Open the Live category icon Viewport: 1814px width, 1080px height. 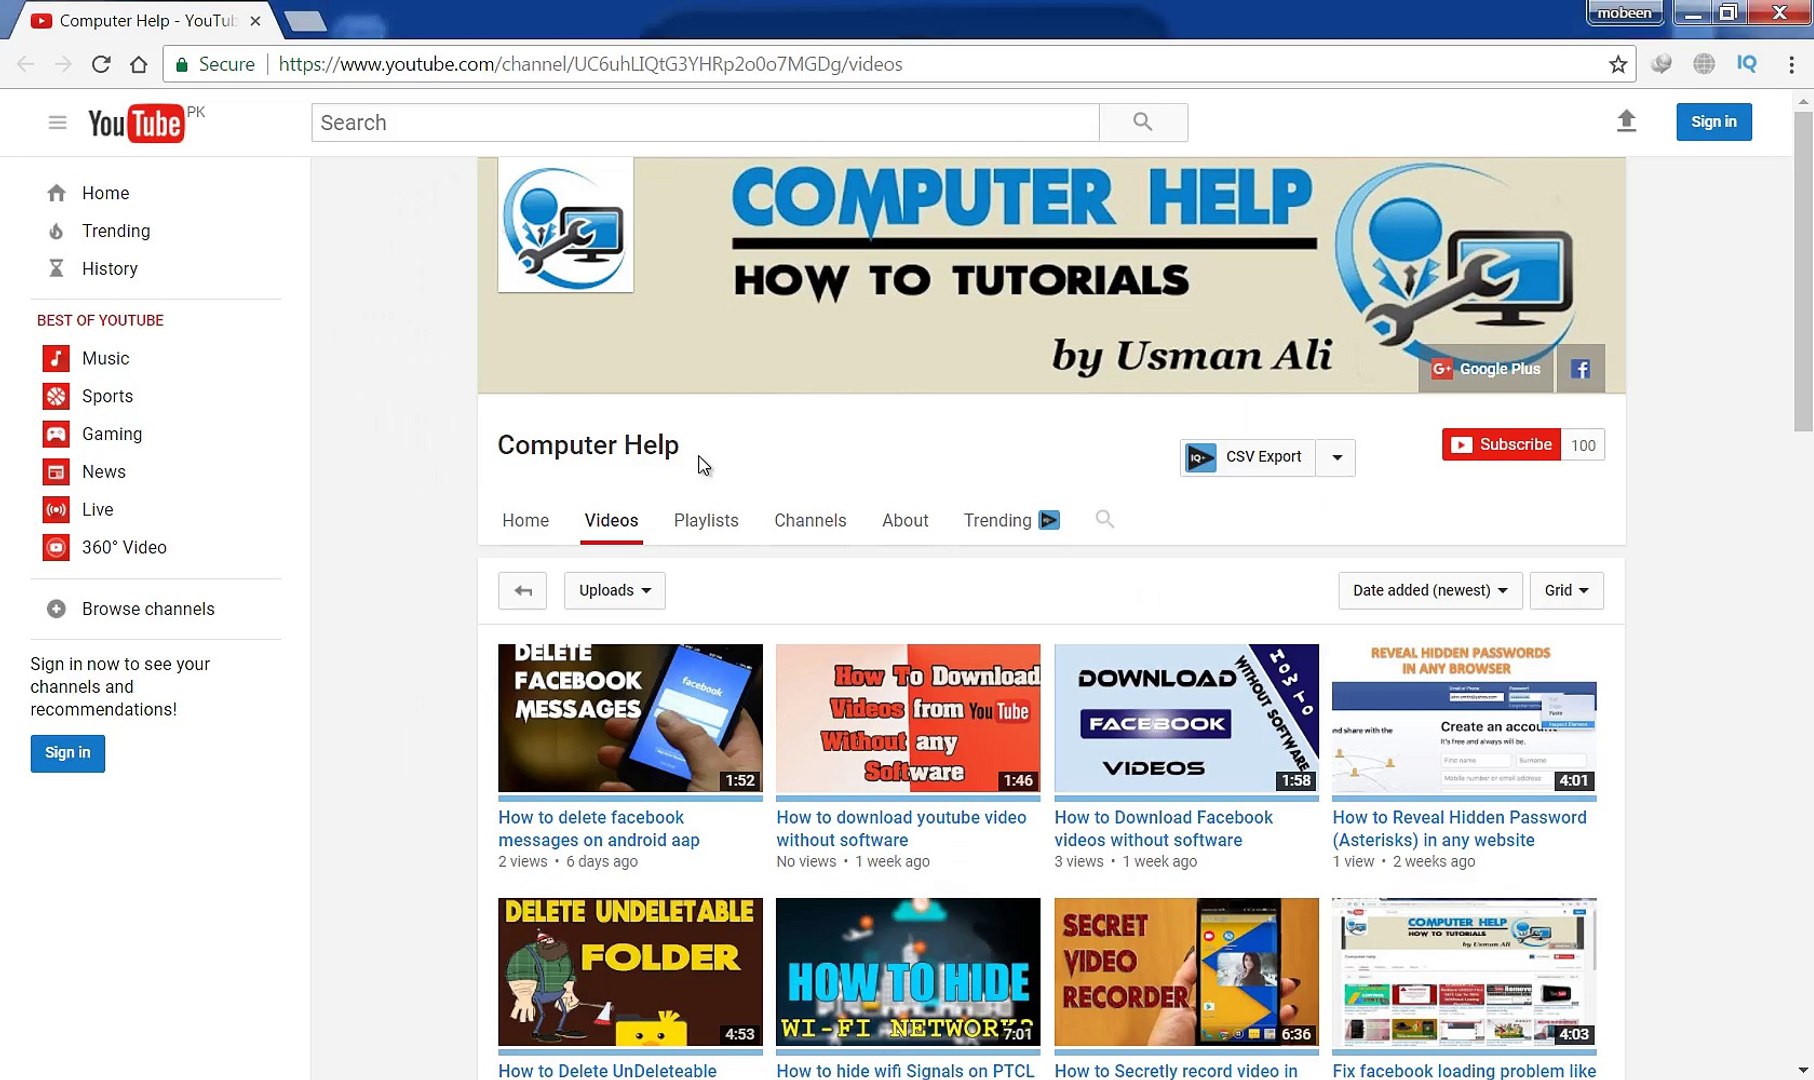click(56, 510)
